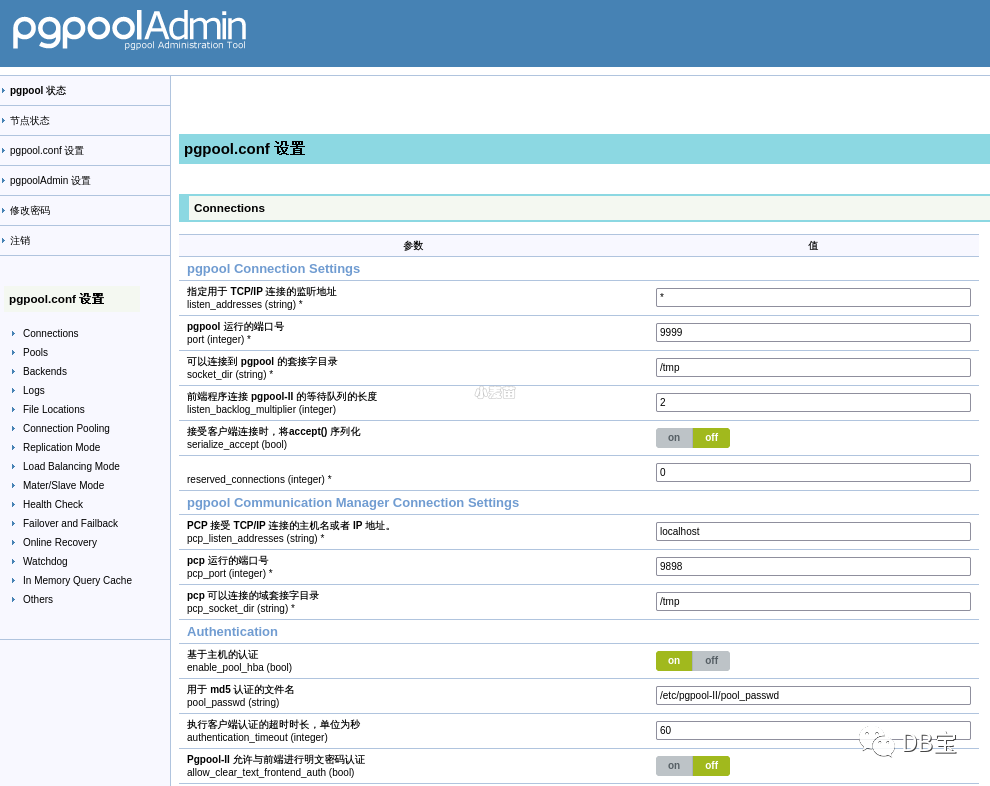Focus the pool_passwd file path input

[x=813, y=695]
